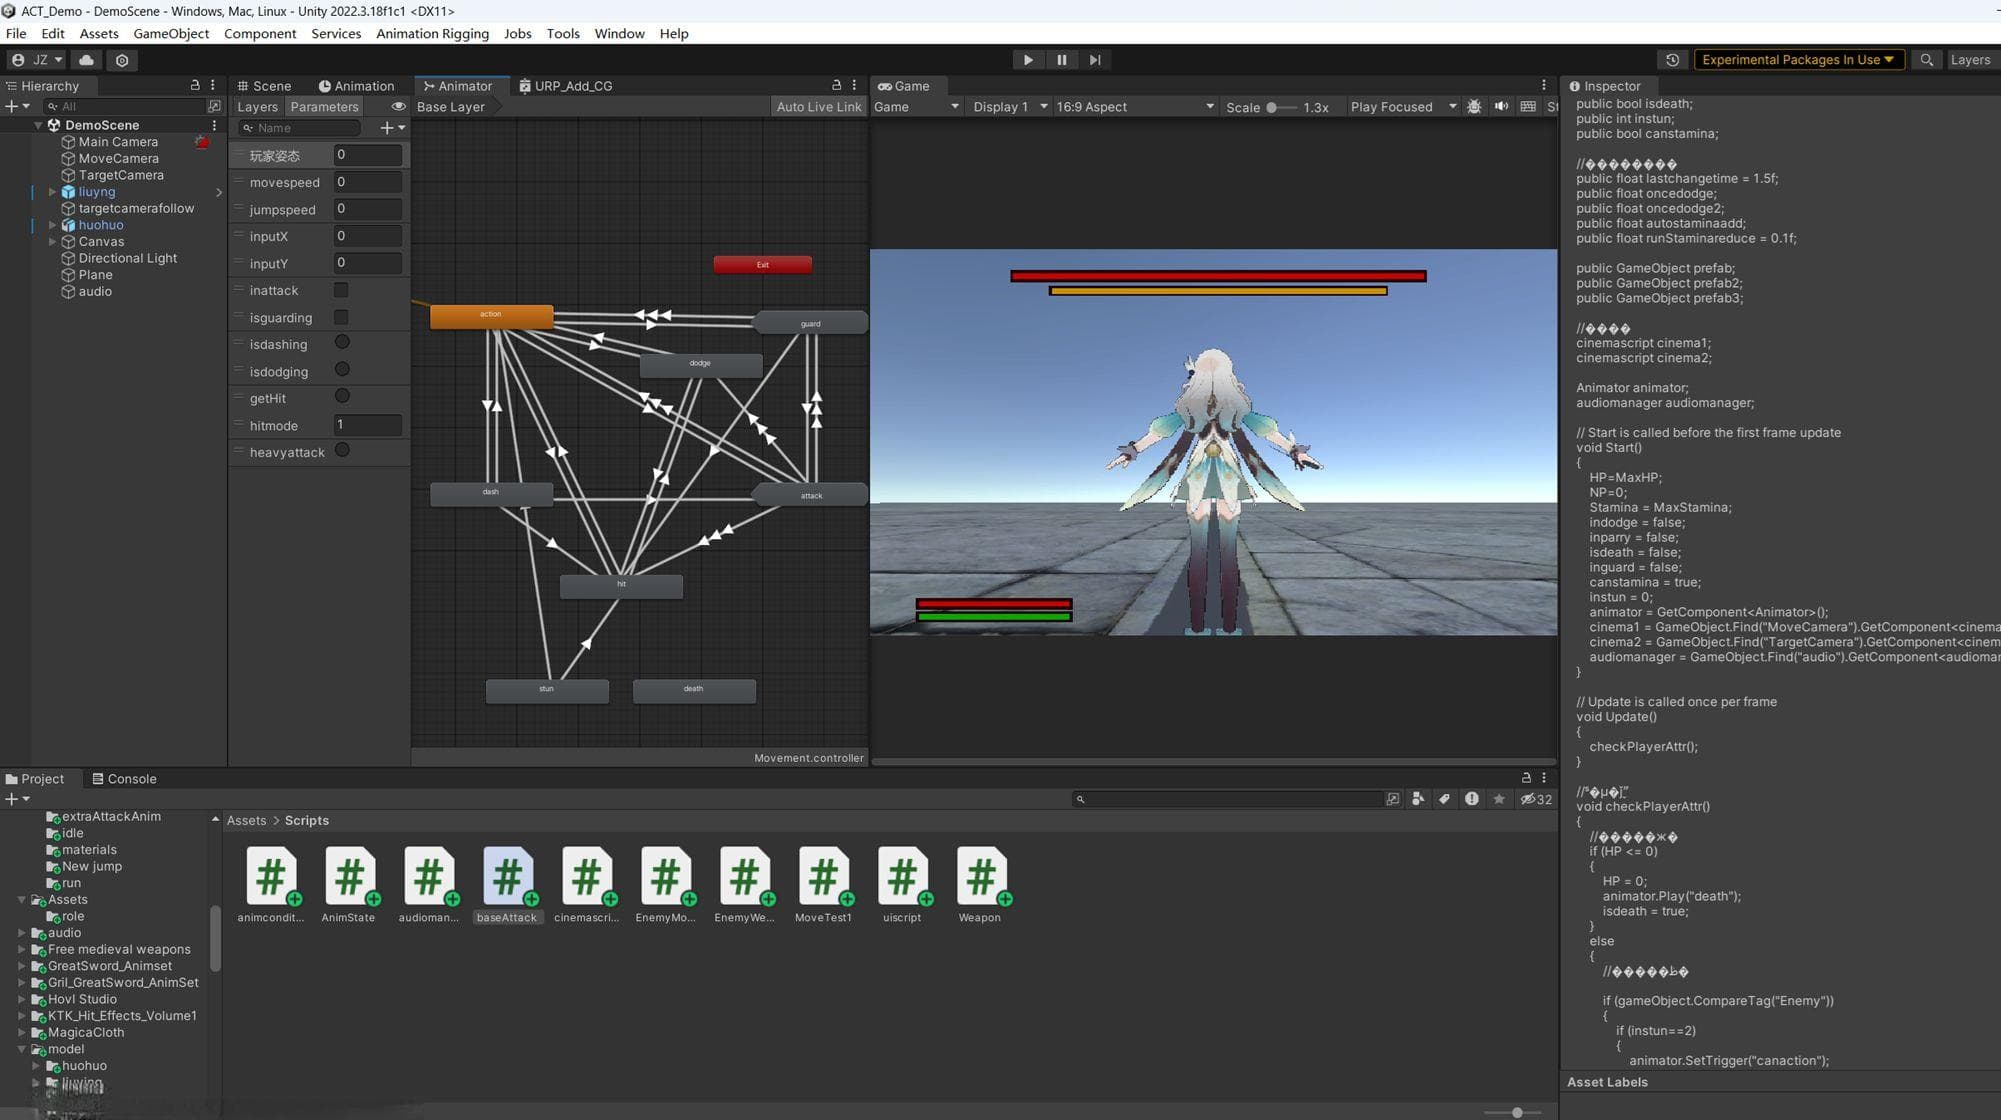Image resolution: width=2001 pixels, height=1120 pixels.
Task: Click the Step forward button
Action: tap(1095, 60)
